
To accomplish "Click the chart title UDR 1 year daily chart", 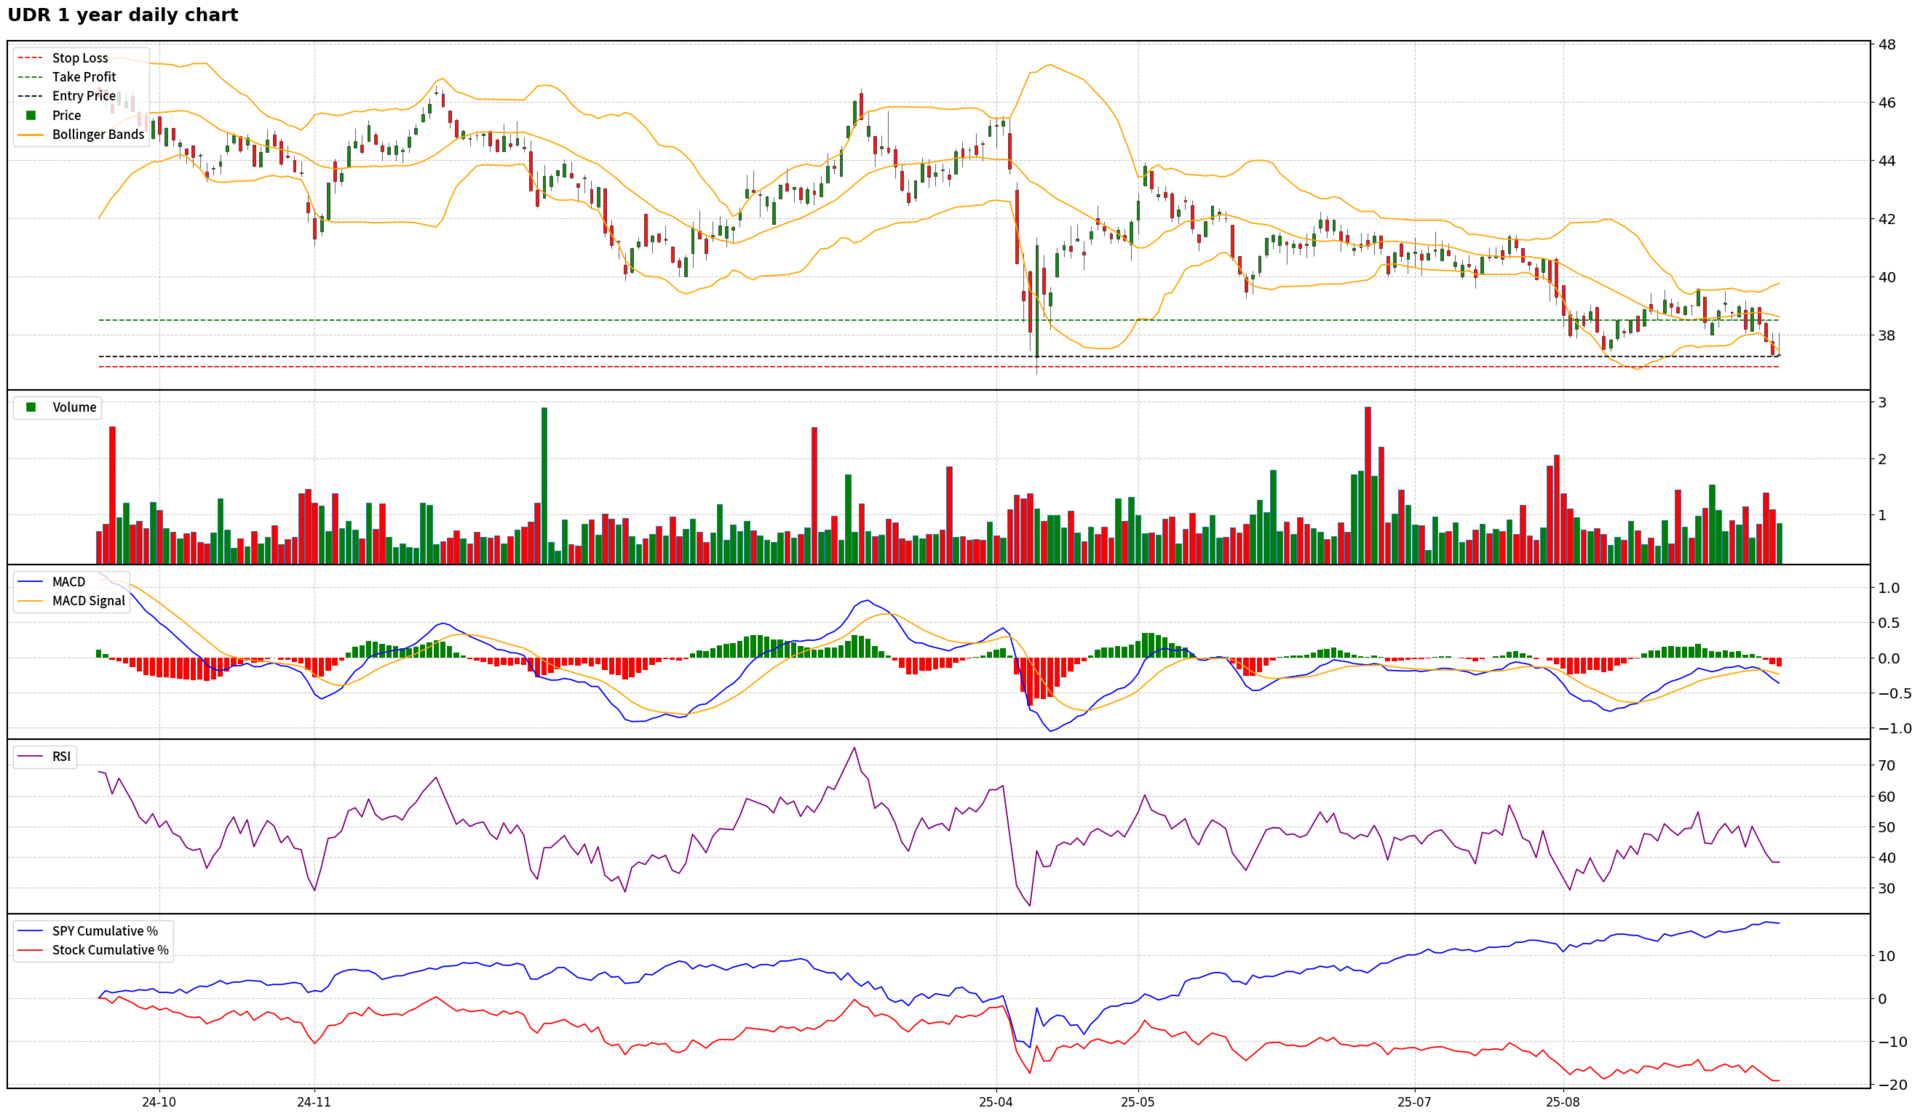I will 123,15.
